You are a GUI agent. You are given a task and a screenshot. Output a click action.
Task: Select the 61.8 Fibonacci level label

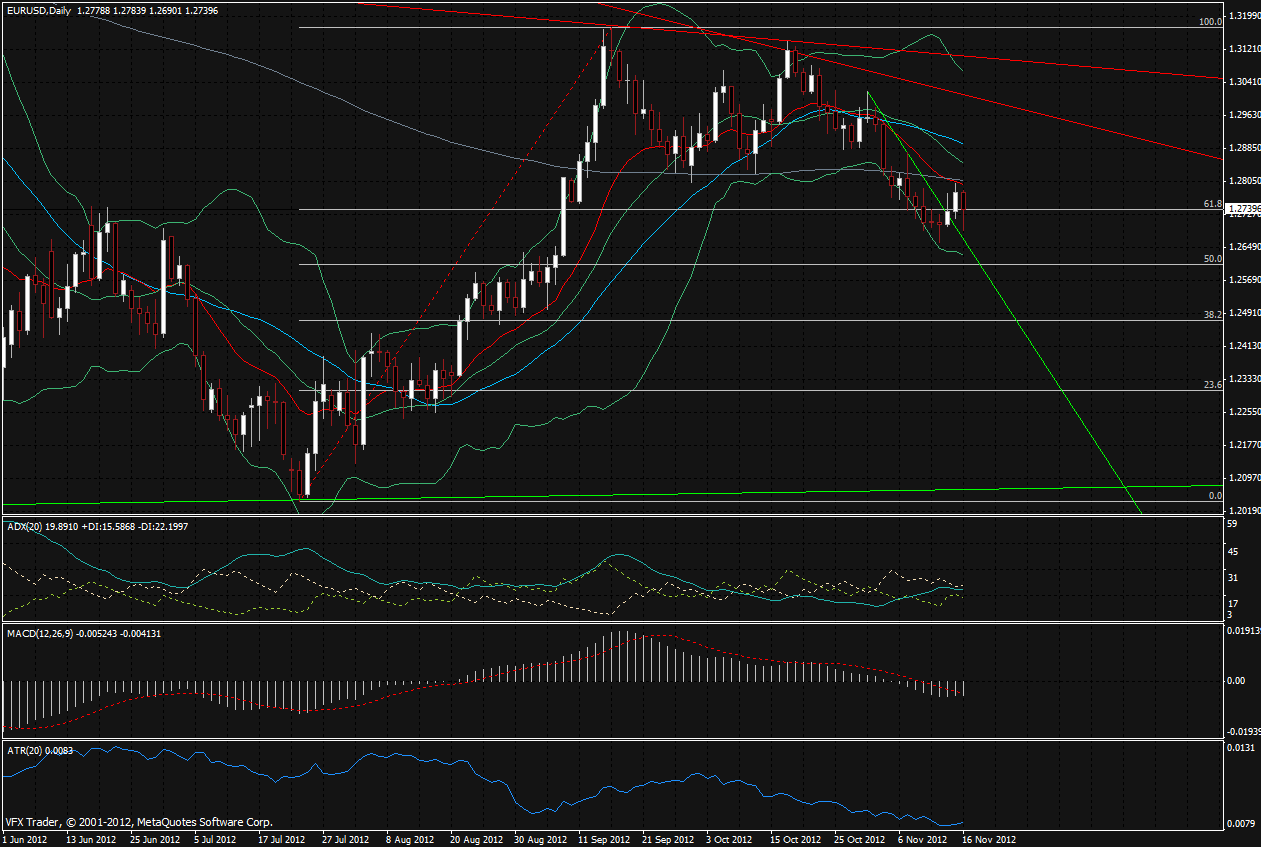pos(1212,203)
